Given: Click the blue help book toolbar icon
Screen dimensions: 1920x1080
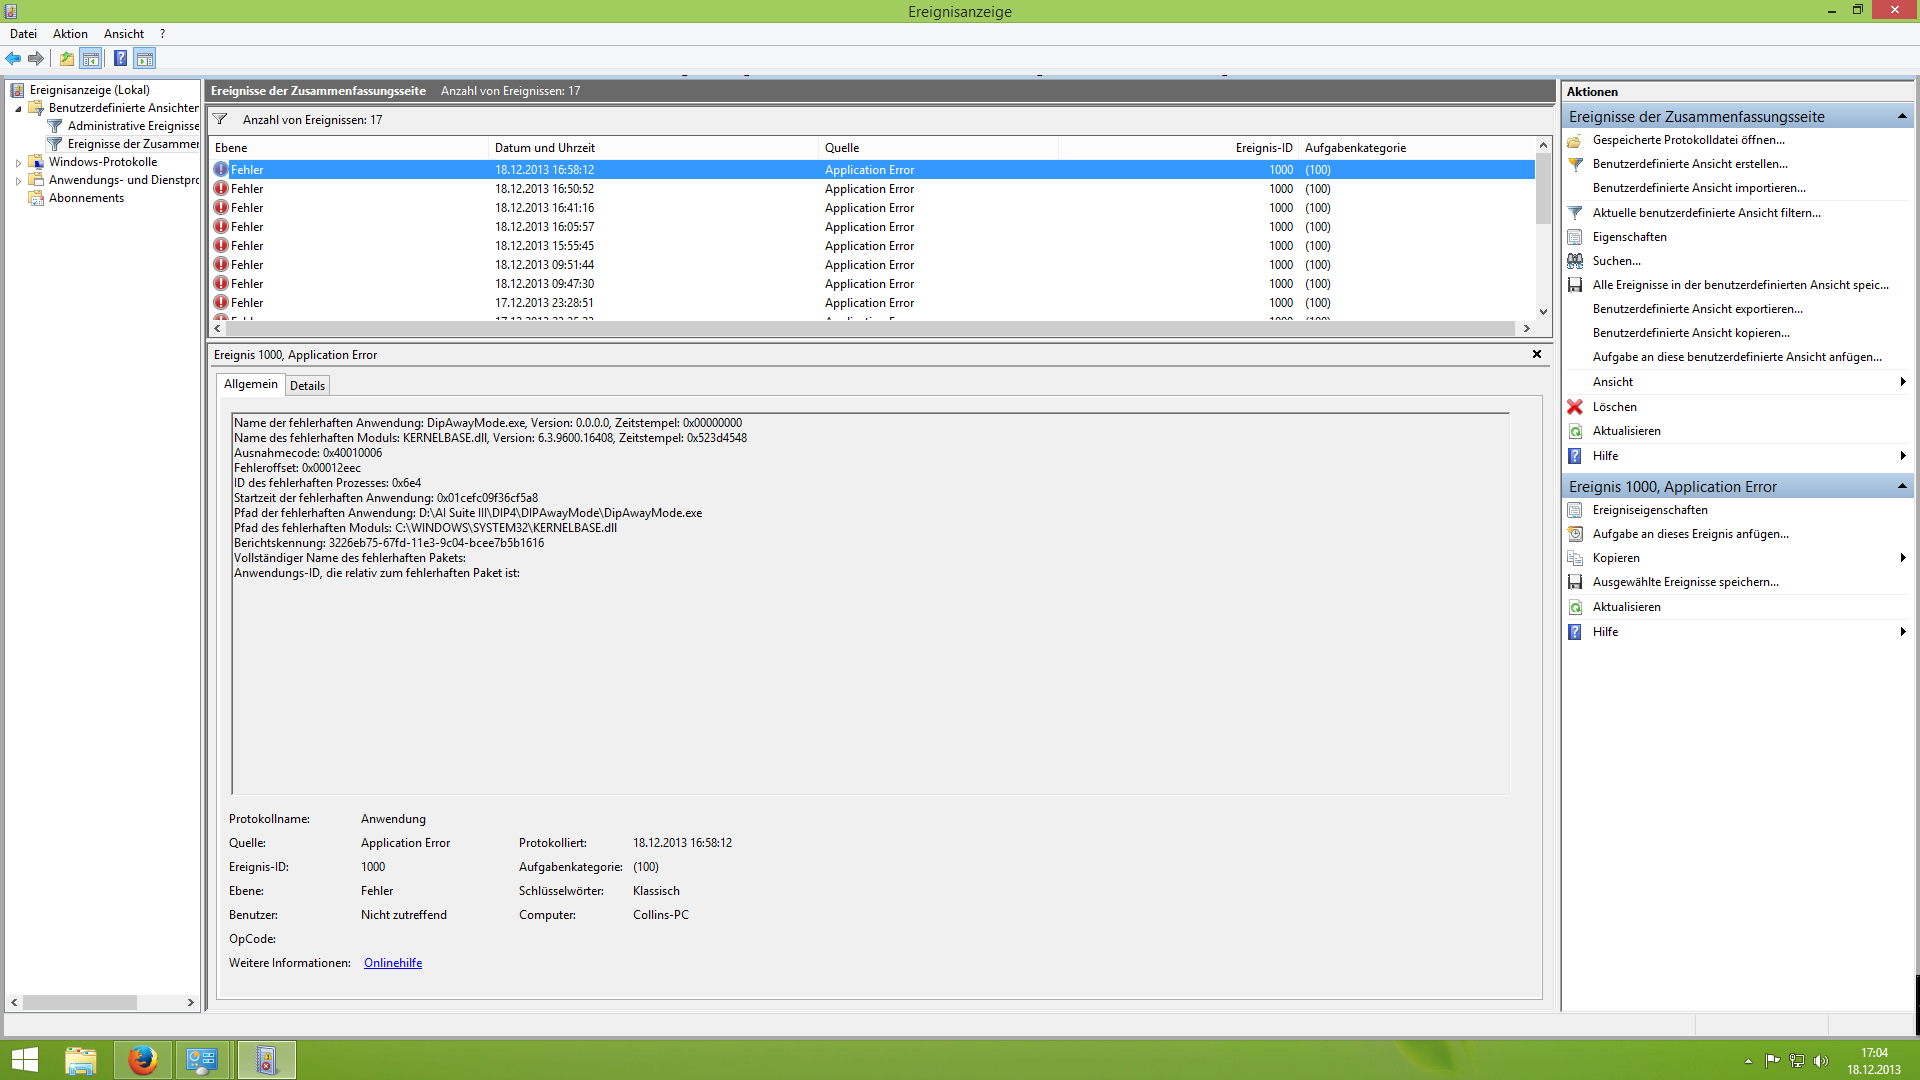Looking at the screenshot, I should (x=120, y=59).
